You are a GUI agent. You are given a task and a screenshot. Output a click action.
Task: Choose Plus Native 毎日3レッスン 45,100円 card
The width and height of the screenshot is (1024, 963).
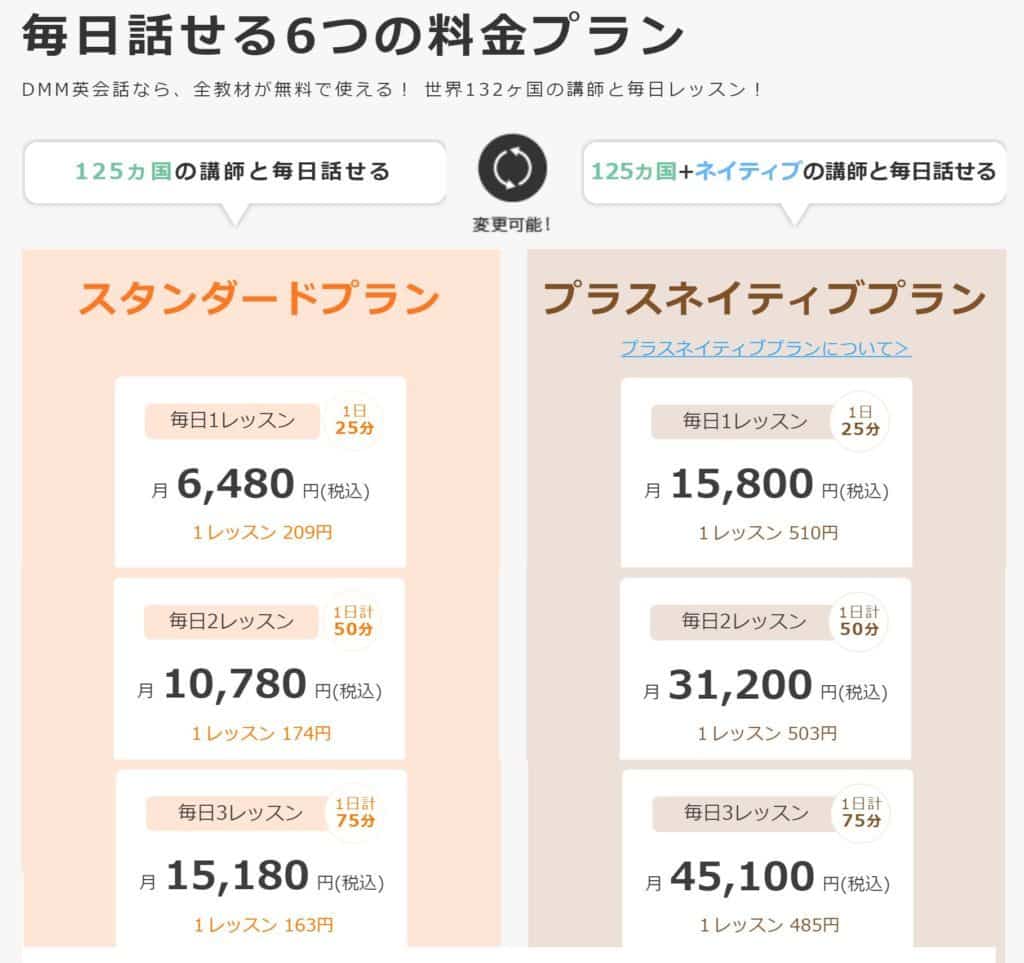click(767, 859)
